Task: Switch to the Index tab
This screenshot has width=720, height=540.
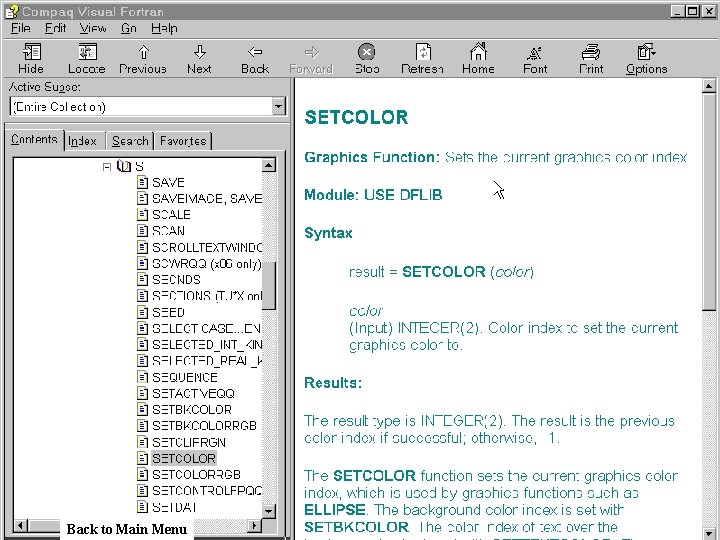Action: [83, 141]
